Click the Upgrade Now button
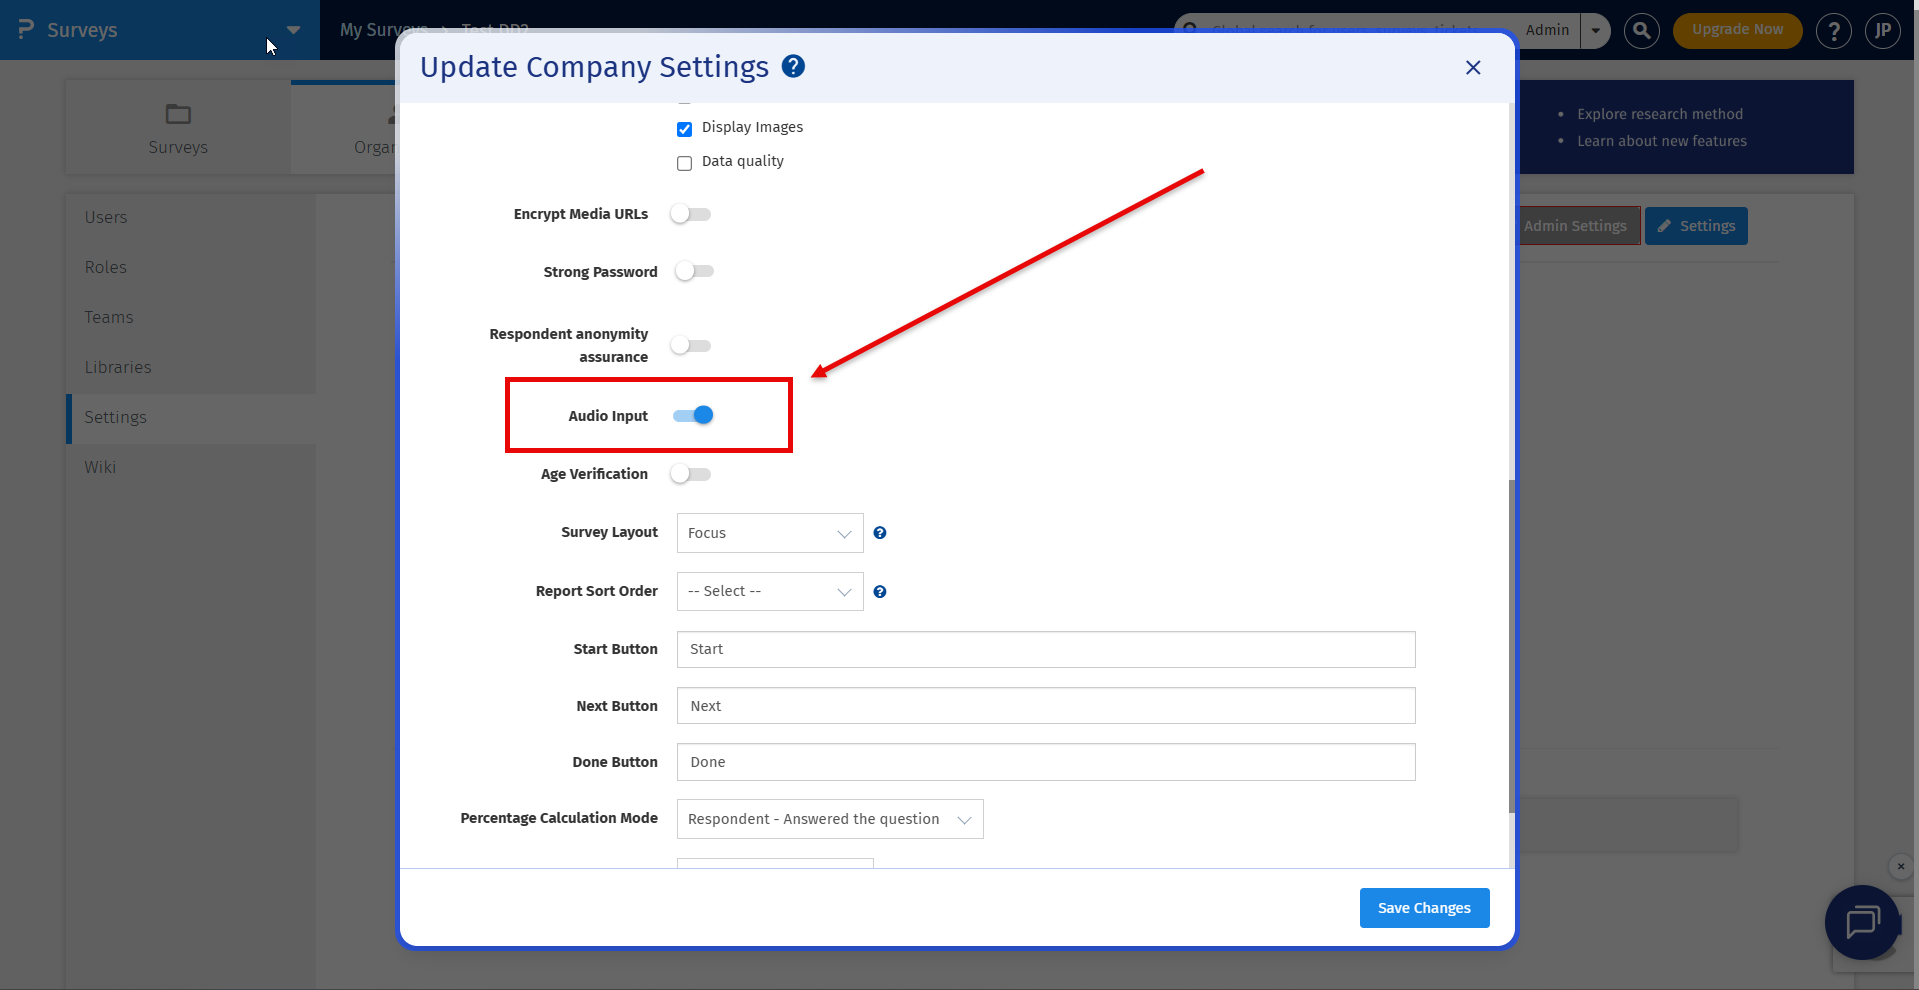This screenshot has height=990, width=1919. click(1737, 30)
